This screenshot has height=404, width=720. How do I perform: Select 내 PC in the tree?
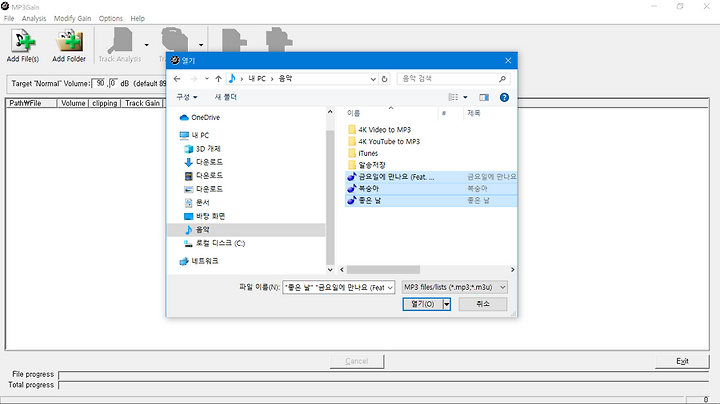pos(195,135)
